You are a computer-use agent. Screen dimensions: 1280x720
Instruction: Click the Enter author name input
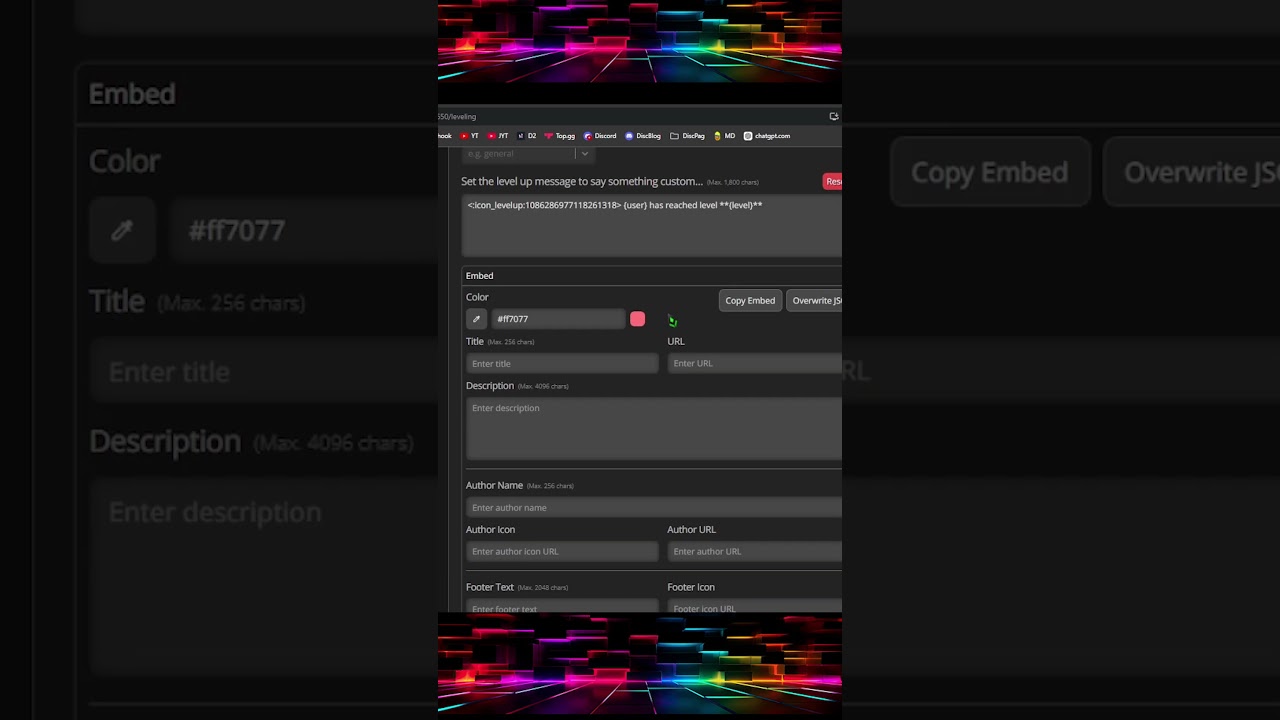654,508
